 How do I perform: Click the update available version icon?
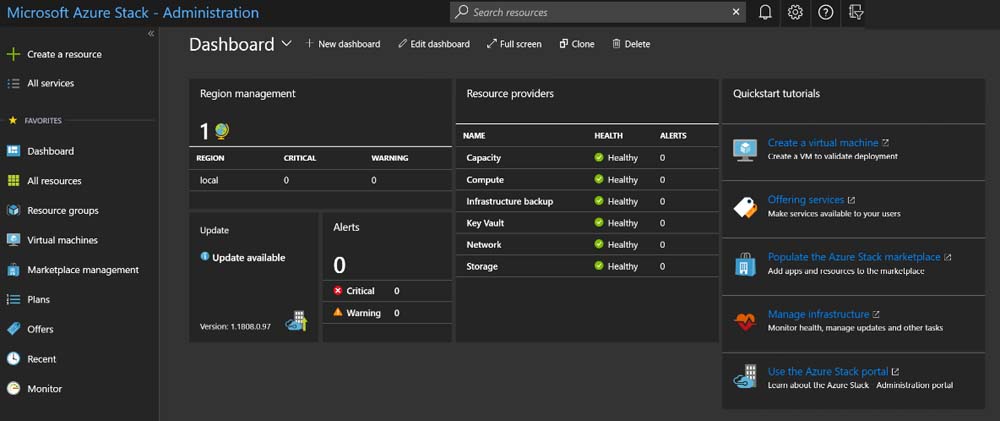[296, 321]
